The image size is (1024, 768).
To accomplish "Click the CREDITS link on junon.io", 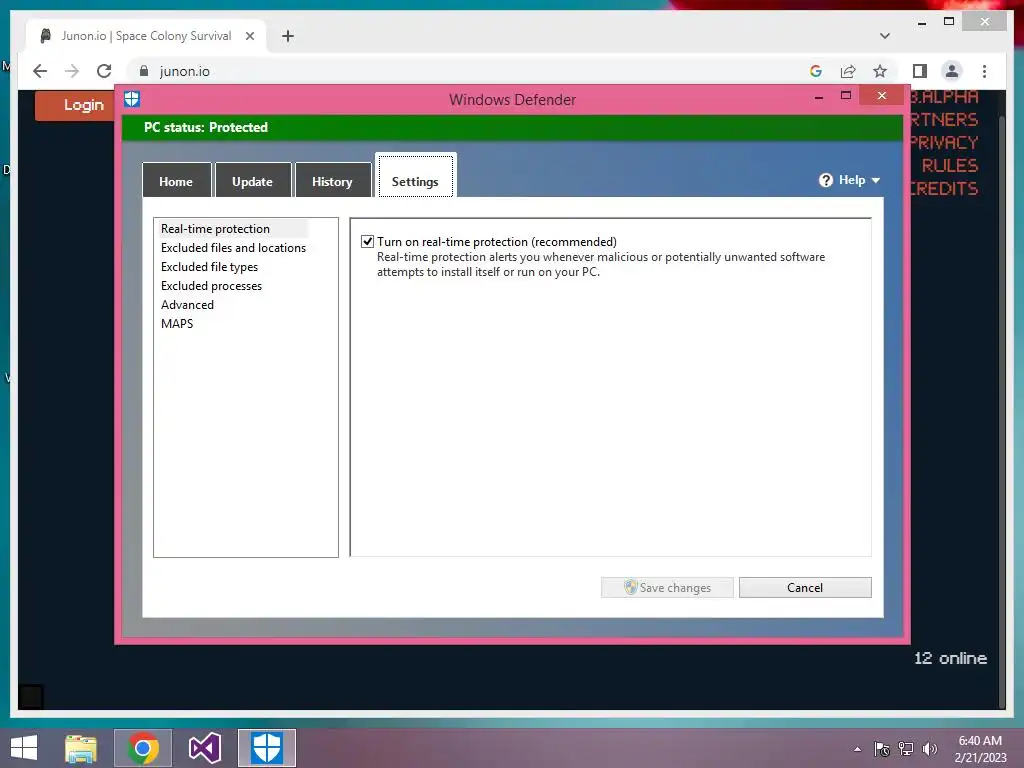I will (944, 188).
